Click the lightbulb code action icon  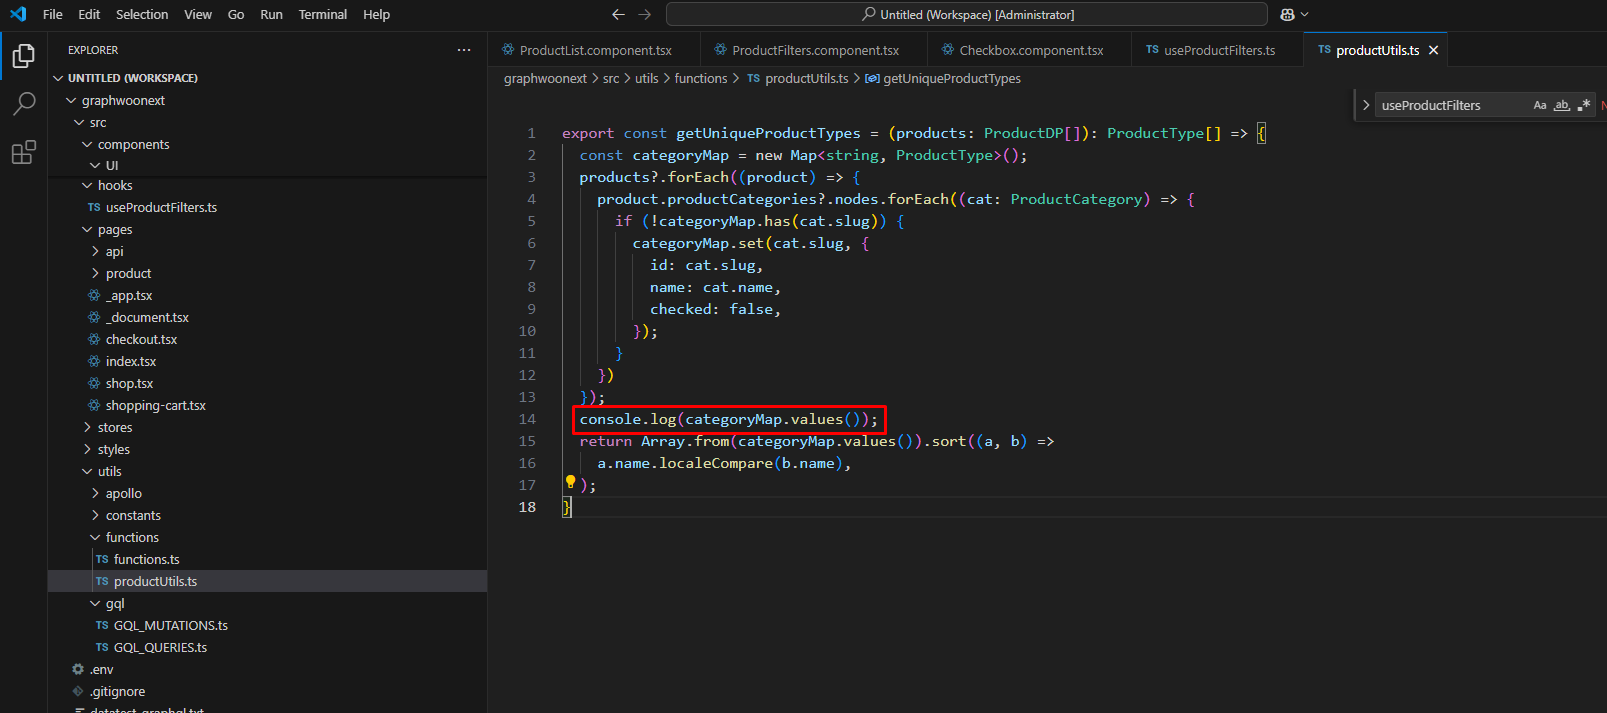(570, 482)
